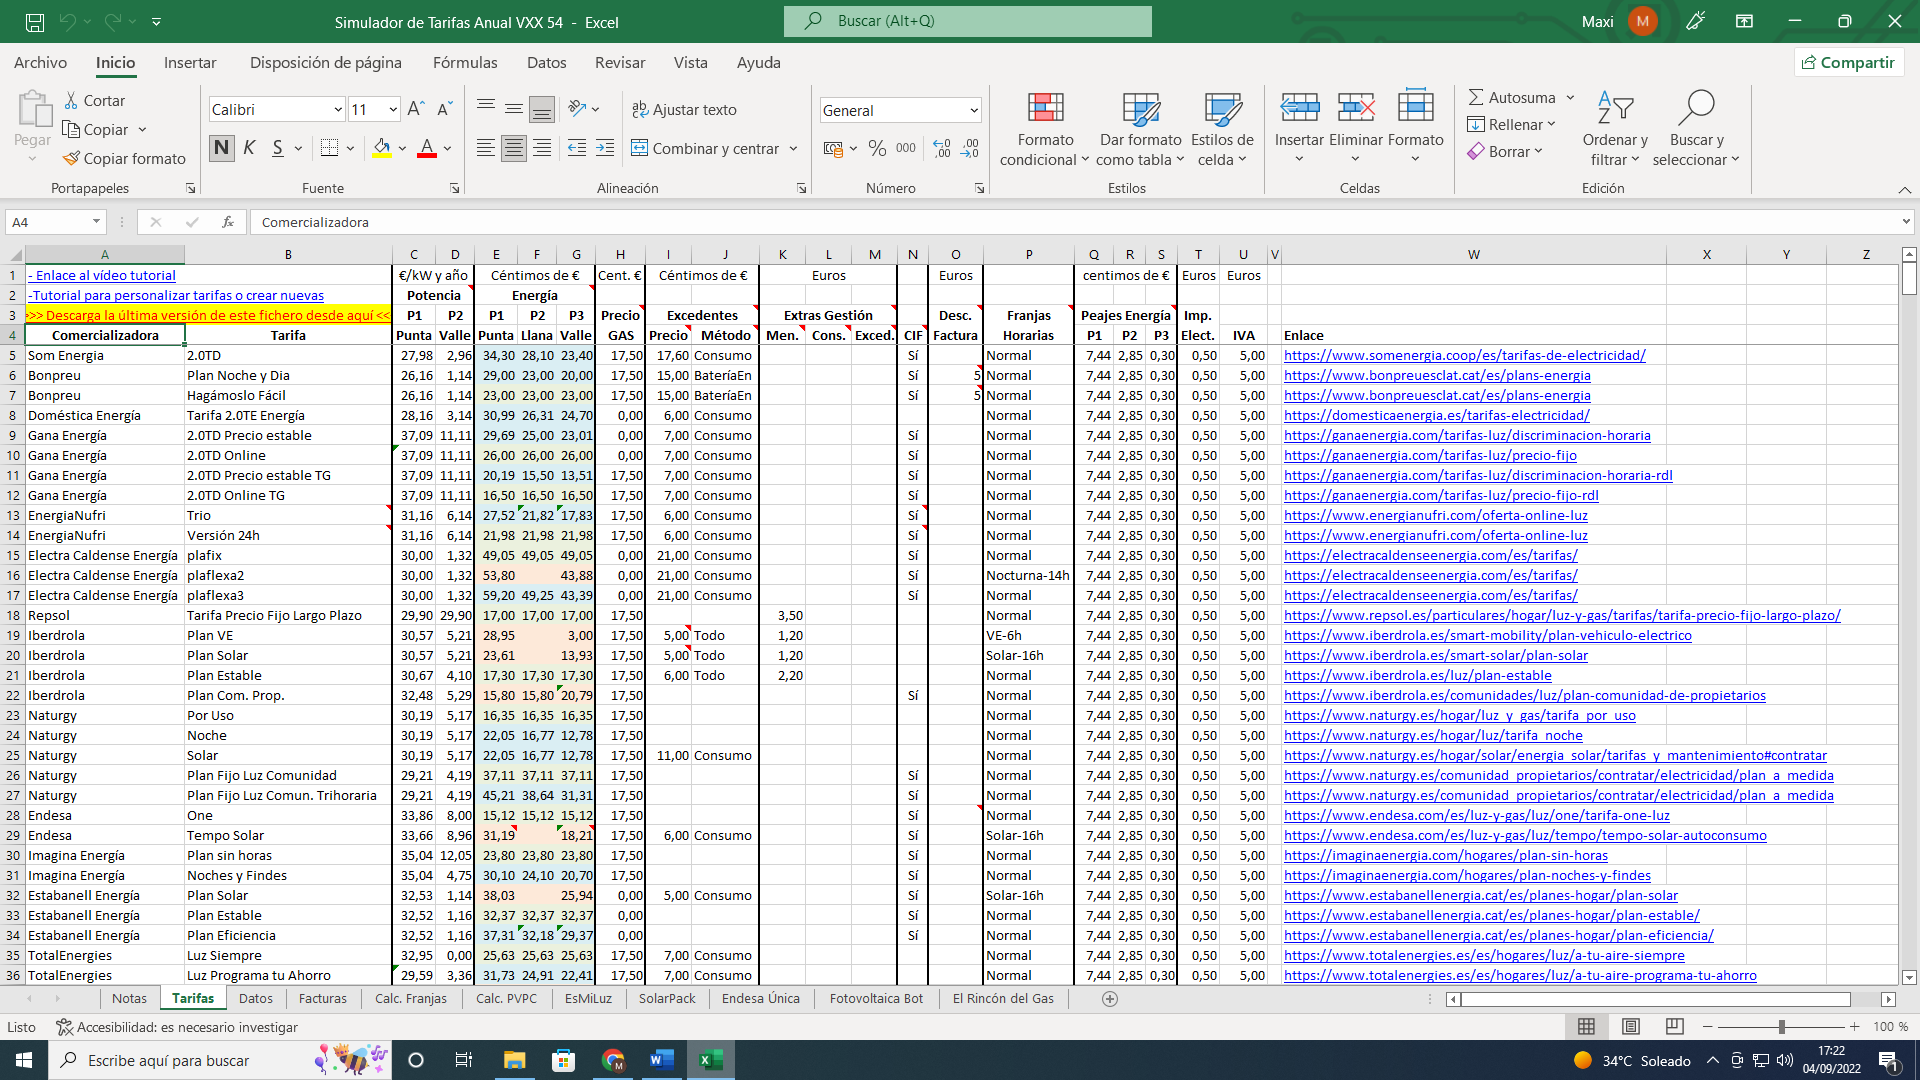This screenshot has width=1920, height=1080.
Task: Click the Compartir button
Action: click(1848, 62)
